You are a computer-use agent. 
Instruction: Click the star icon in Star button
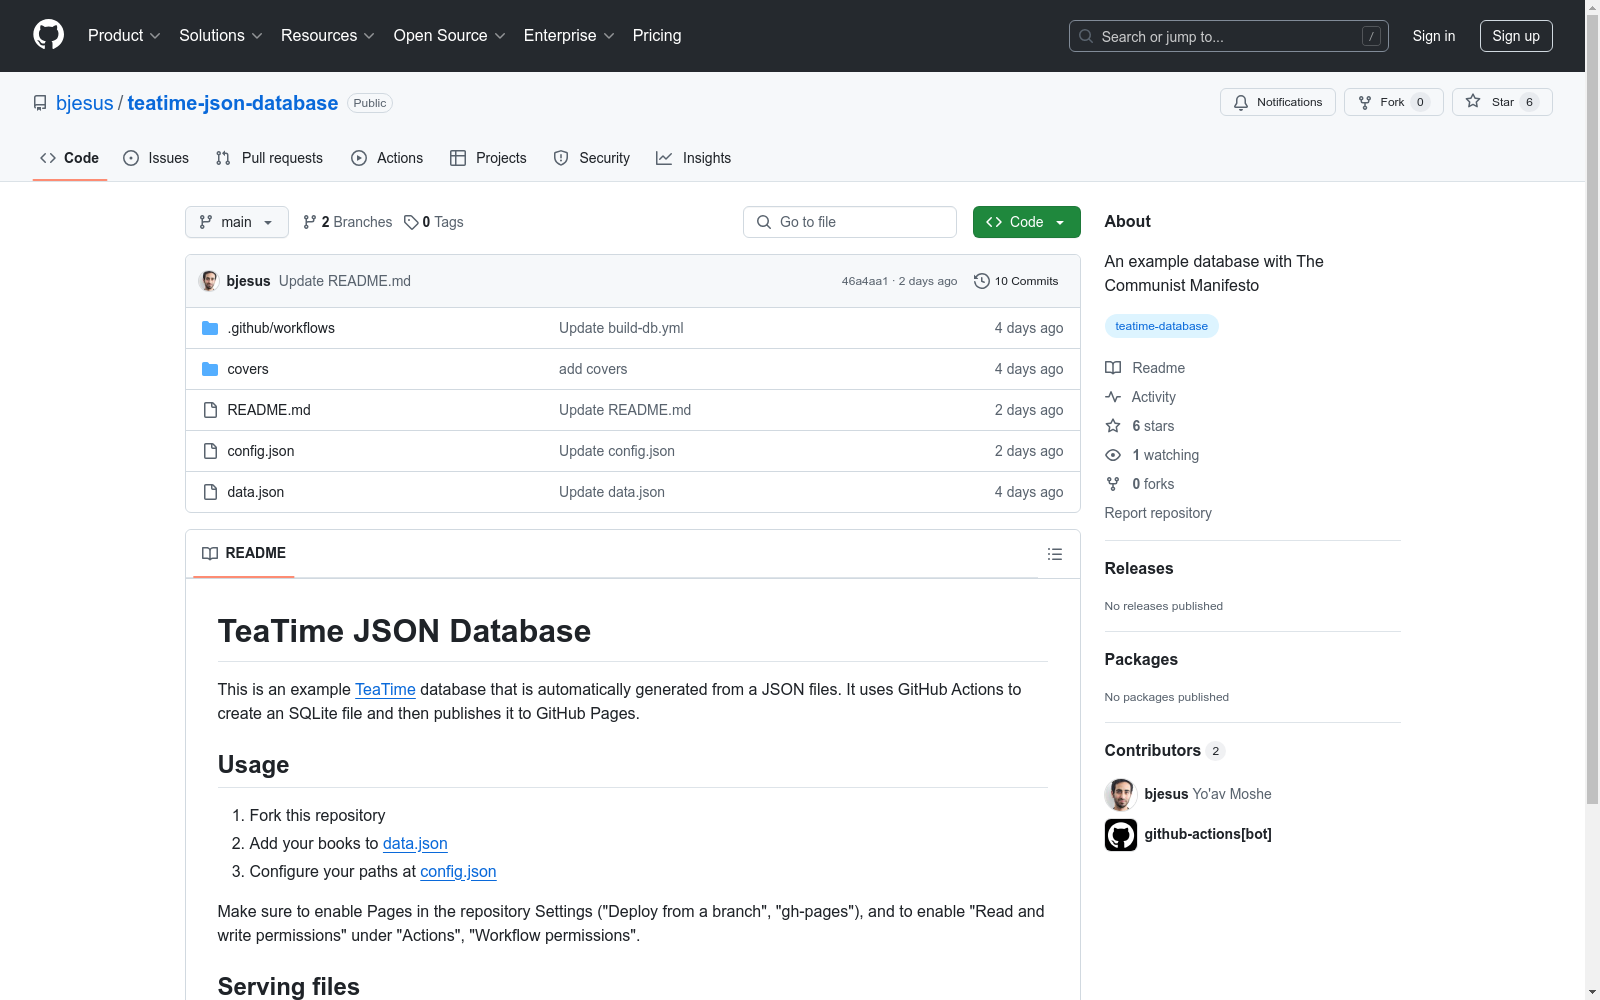1473,101
